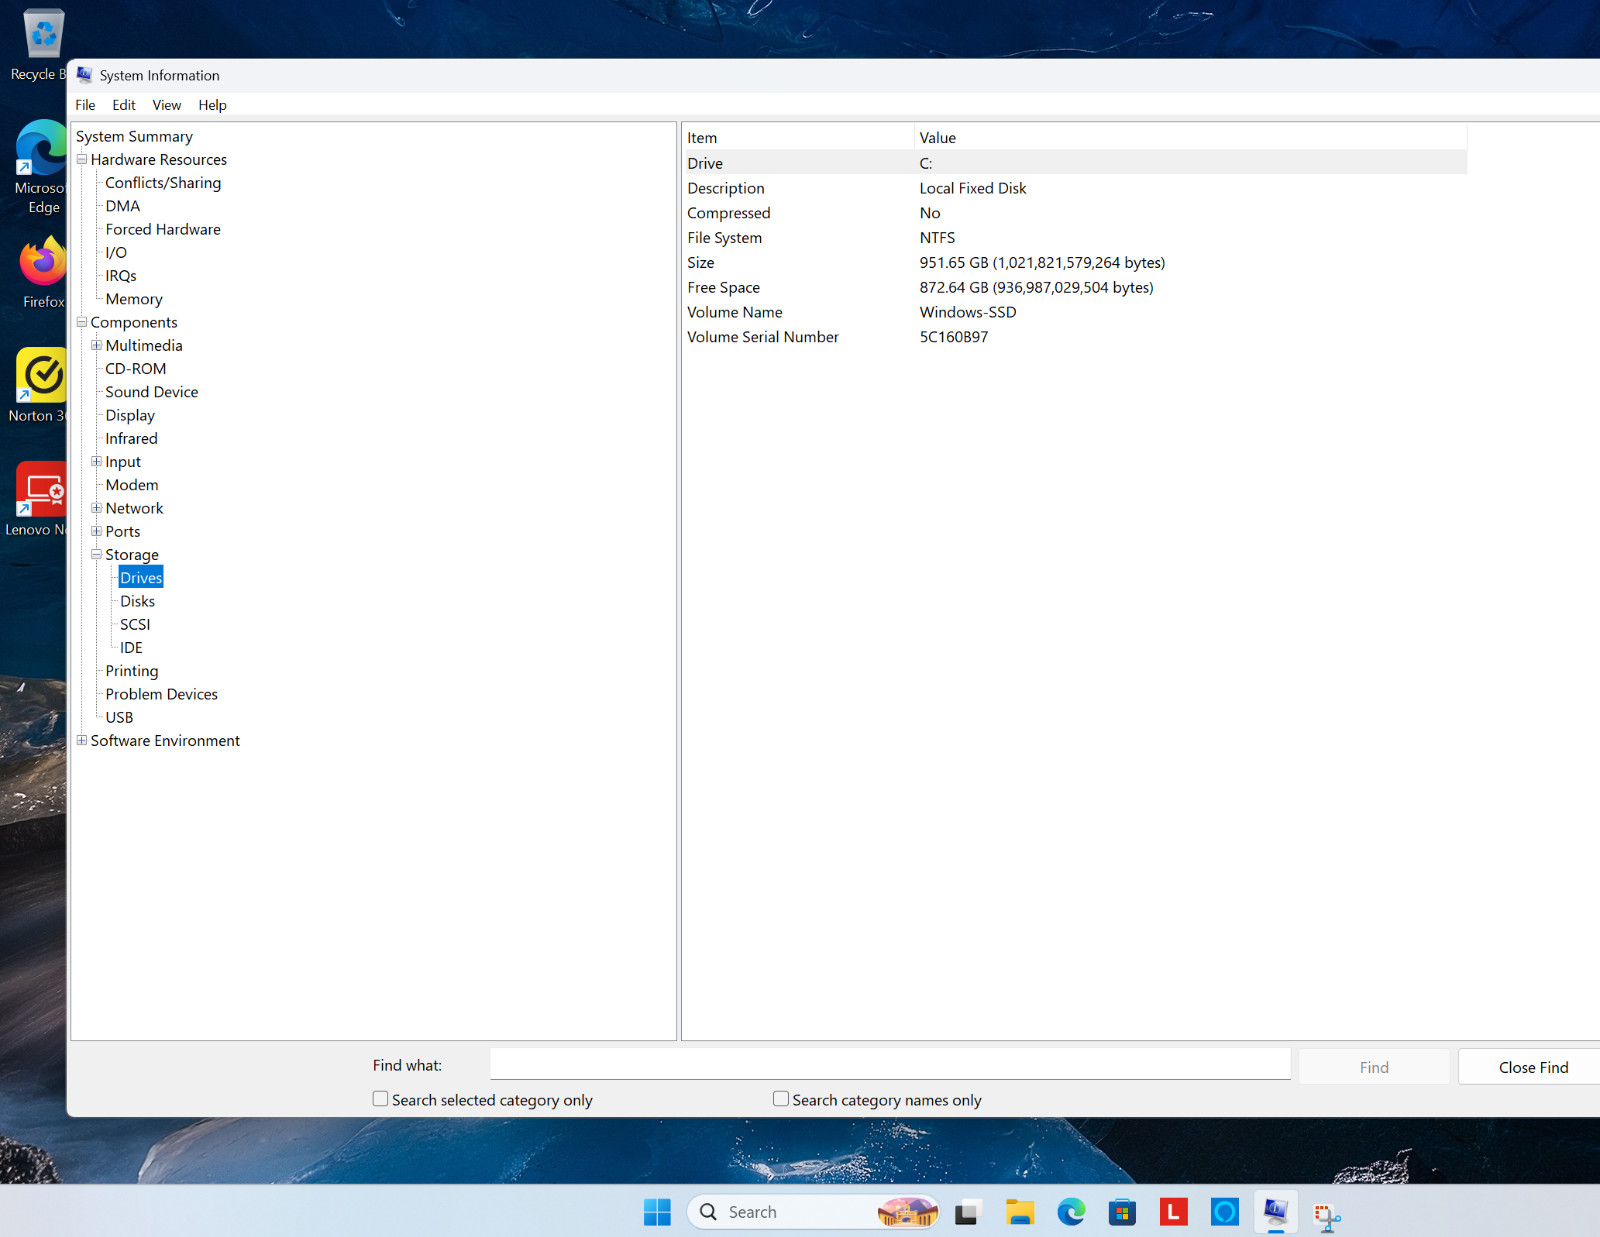
Task: Select the Printing tree item
Action: [x=132, y=671]
